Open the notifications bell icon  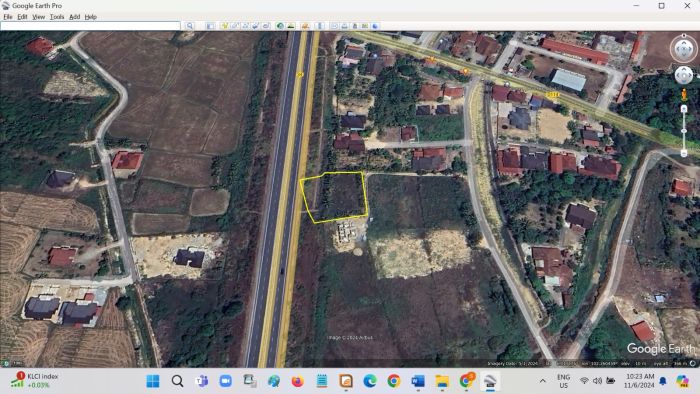click(663, 381)
